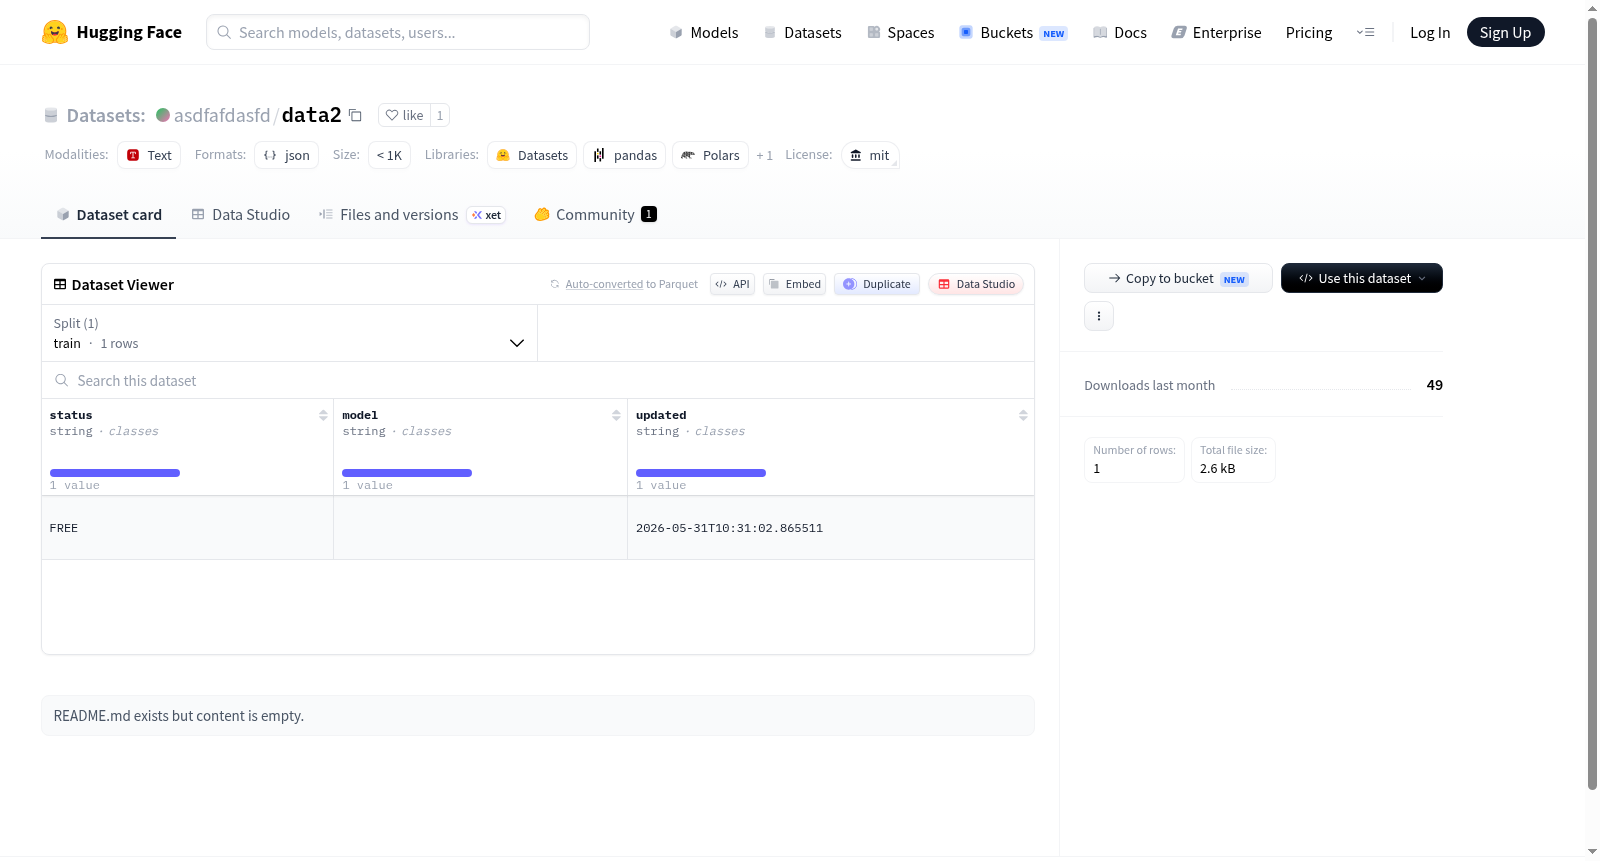This screenshot has width=1600, height=861.
Task: Click the 2026-05-31T10:31:02.865511 cell
Action: [x=831, y=528]
